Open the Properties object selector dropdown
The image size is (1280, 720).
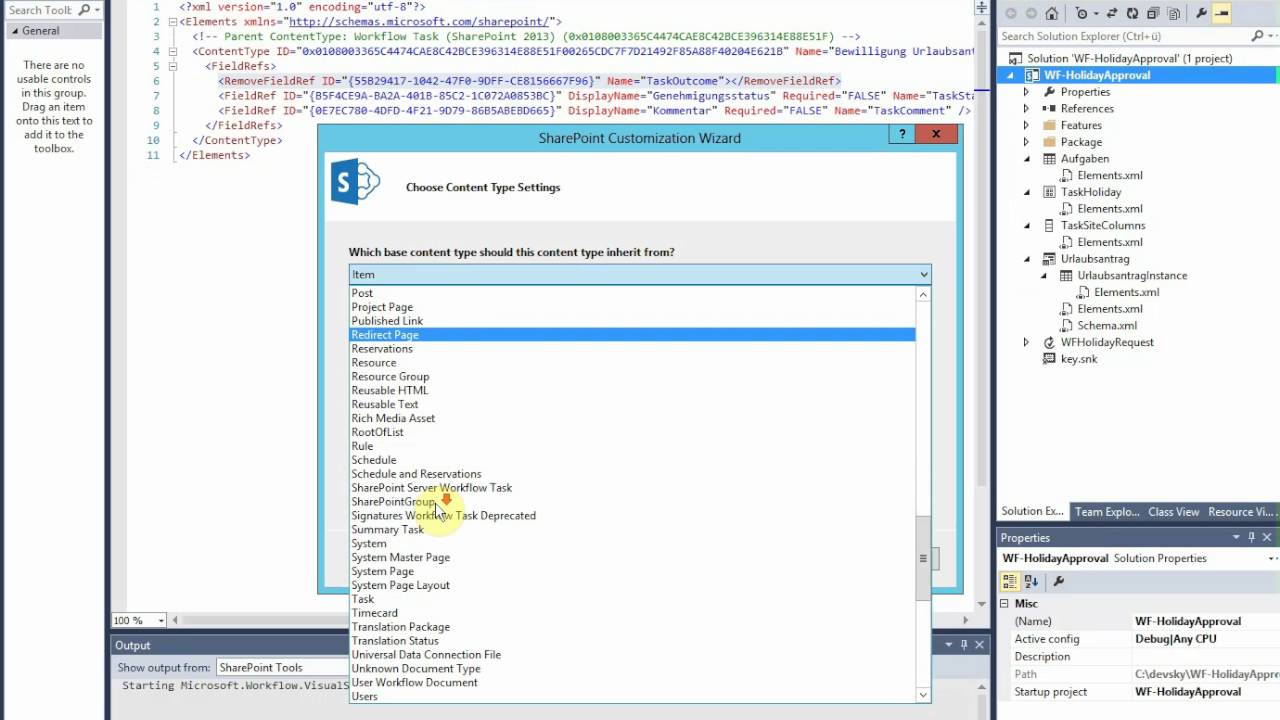coord(1272,559)
